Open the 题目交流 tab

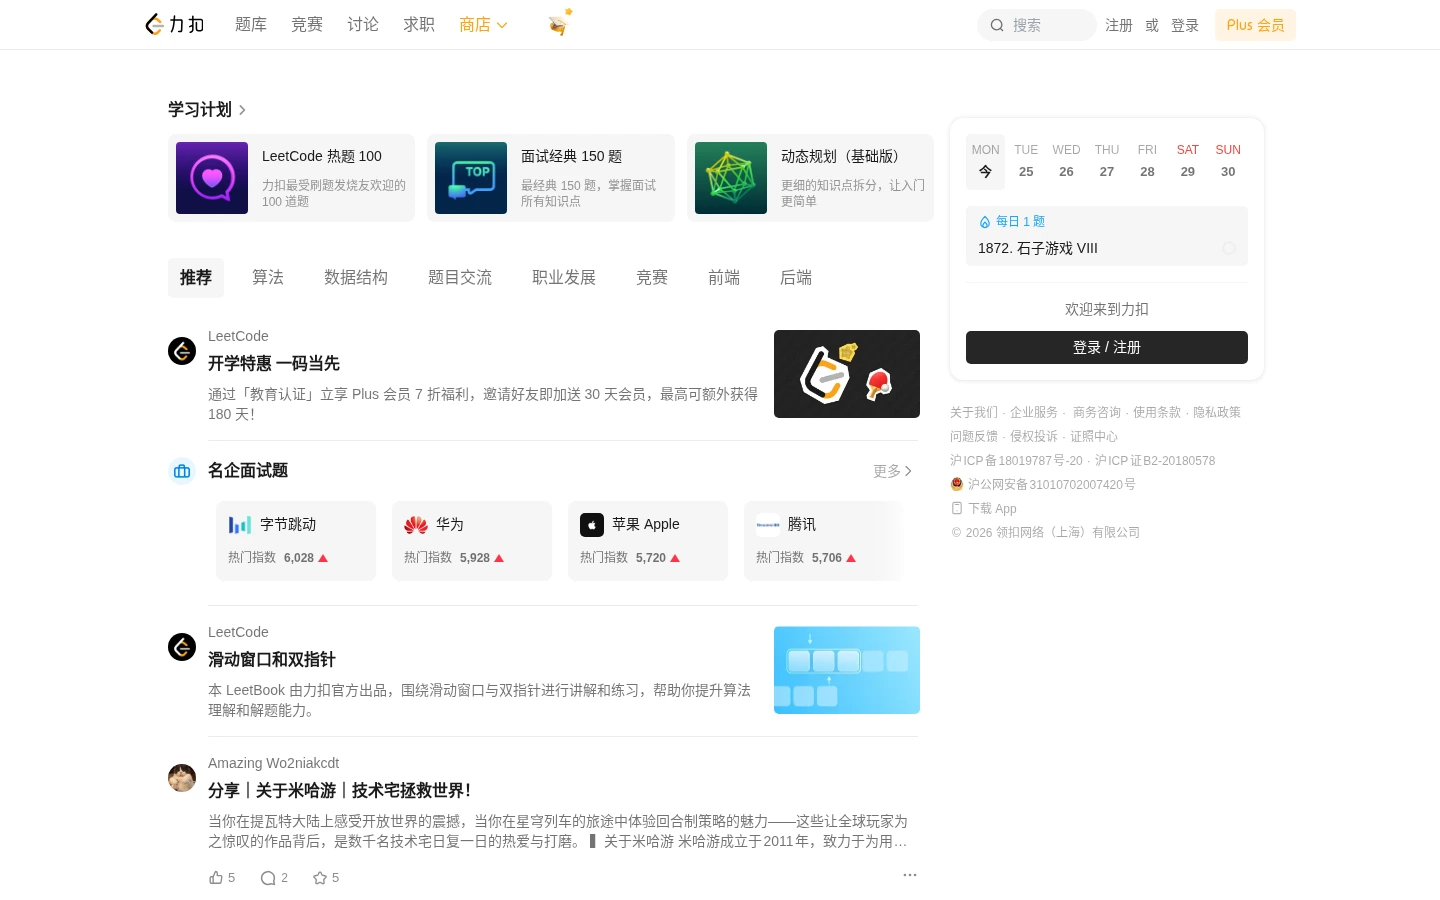pos(460,278)
